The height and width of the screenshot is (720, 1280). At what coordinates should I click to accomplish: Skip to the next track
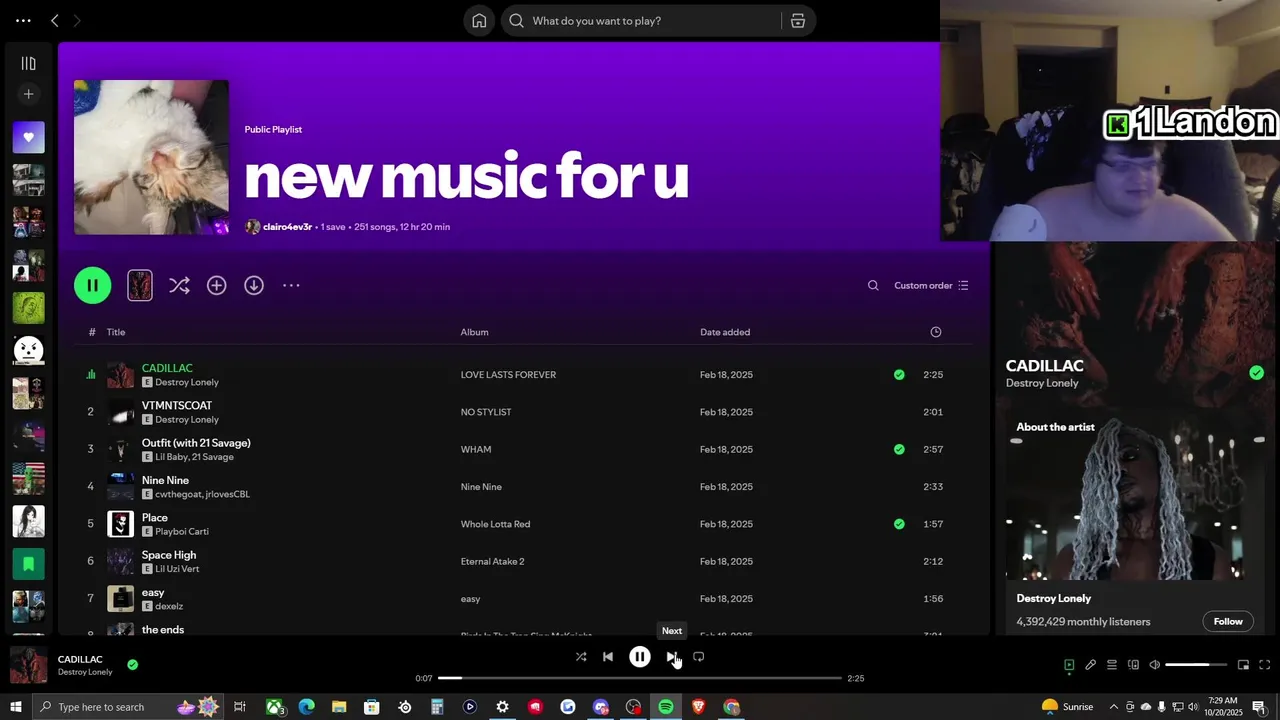pyautogui.click(x=671, y=657)
